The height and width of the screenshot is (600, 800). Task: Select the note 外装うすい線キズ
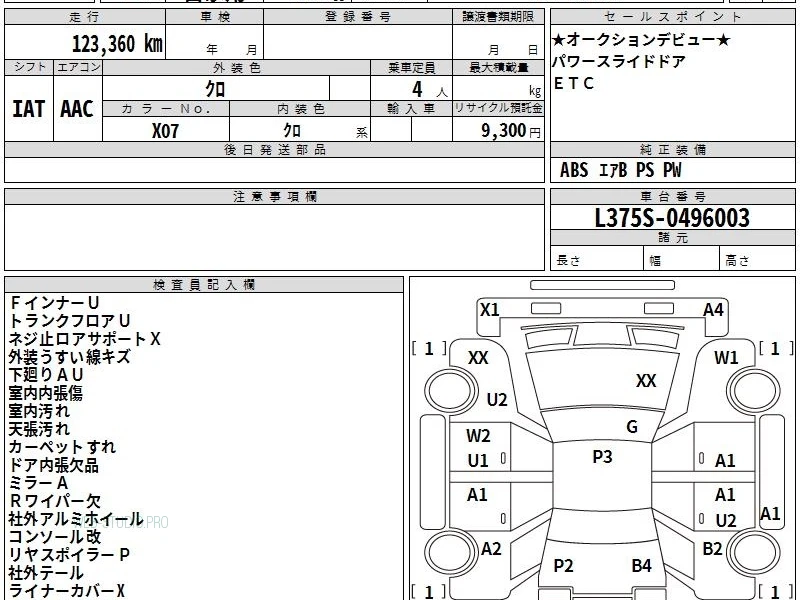pyautogui.click(x=70, y=357)
